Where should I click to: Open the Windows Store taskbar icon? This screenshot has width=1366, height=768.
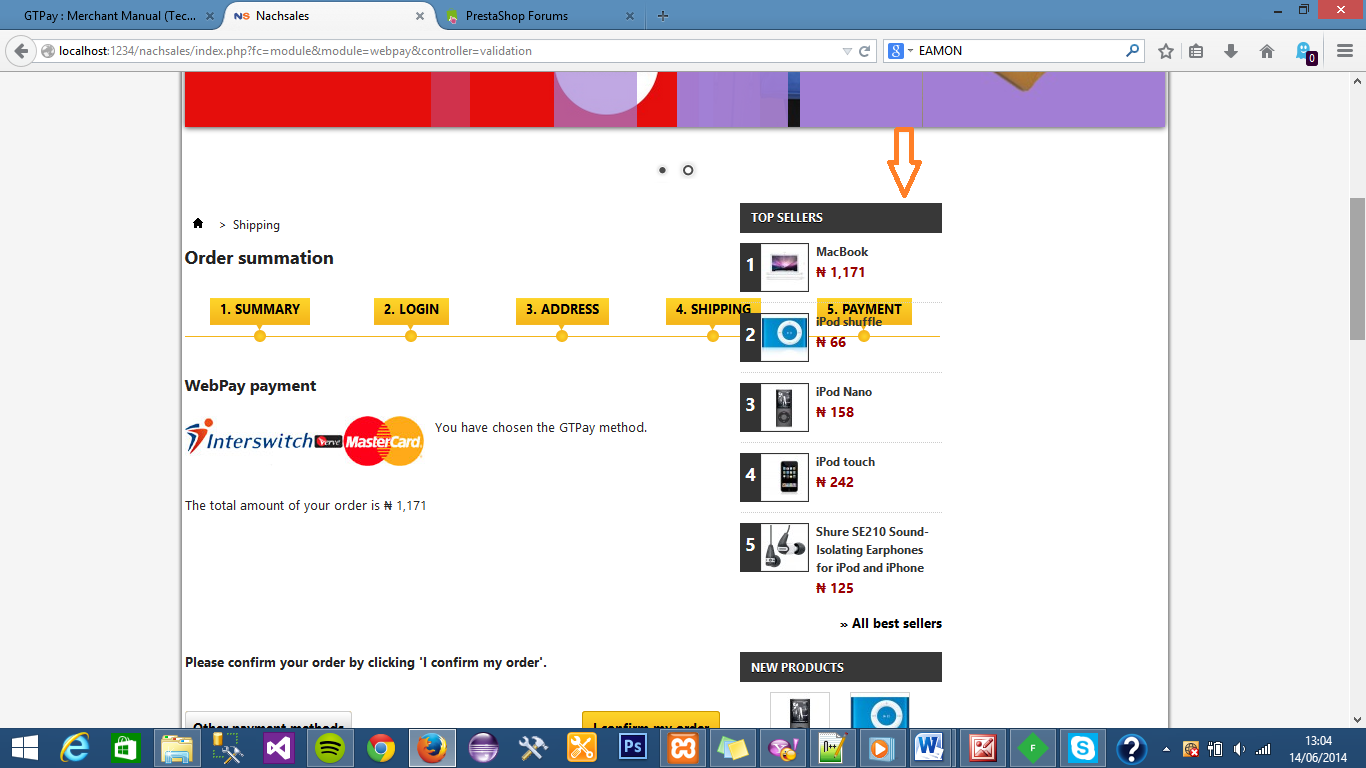tap(126, 748)
